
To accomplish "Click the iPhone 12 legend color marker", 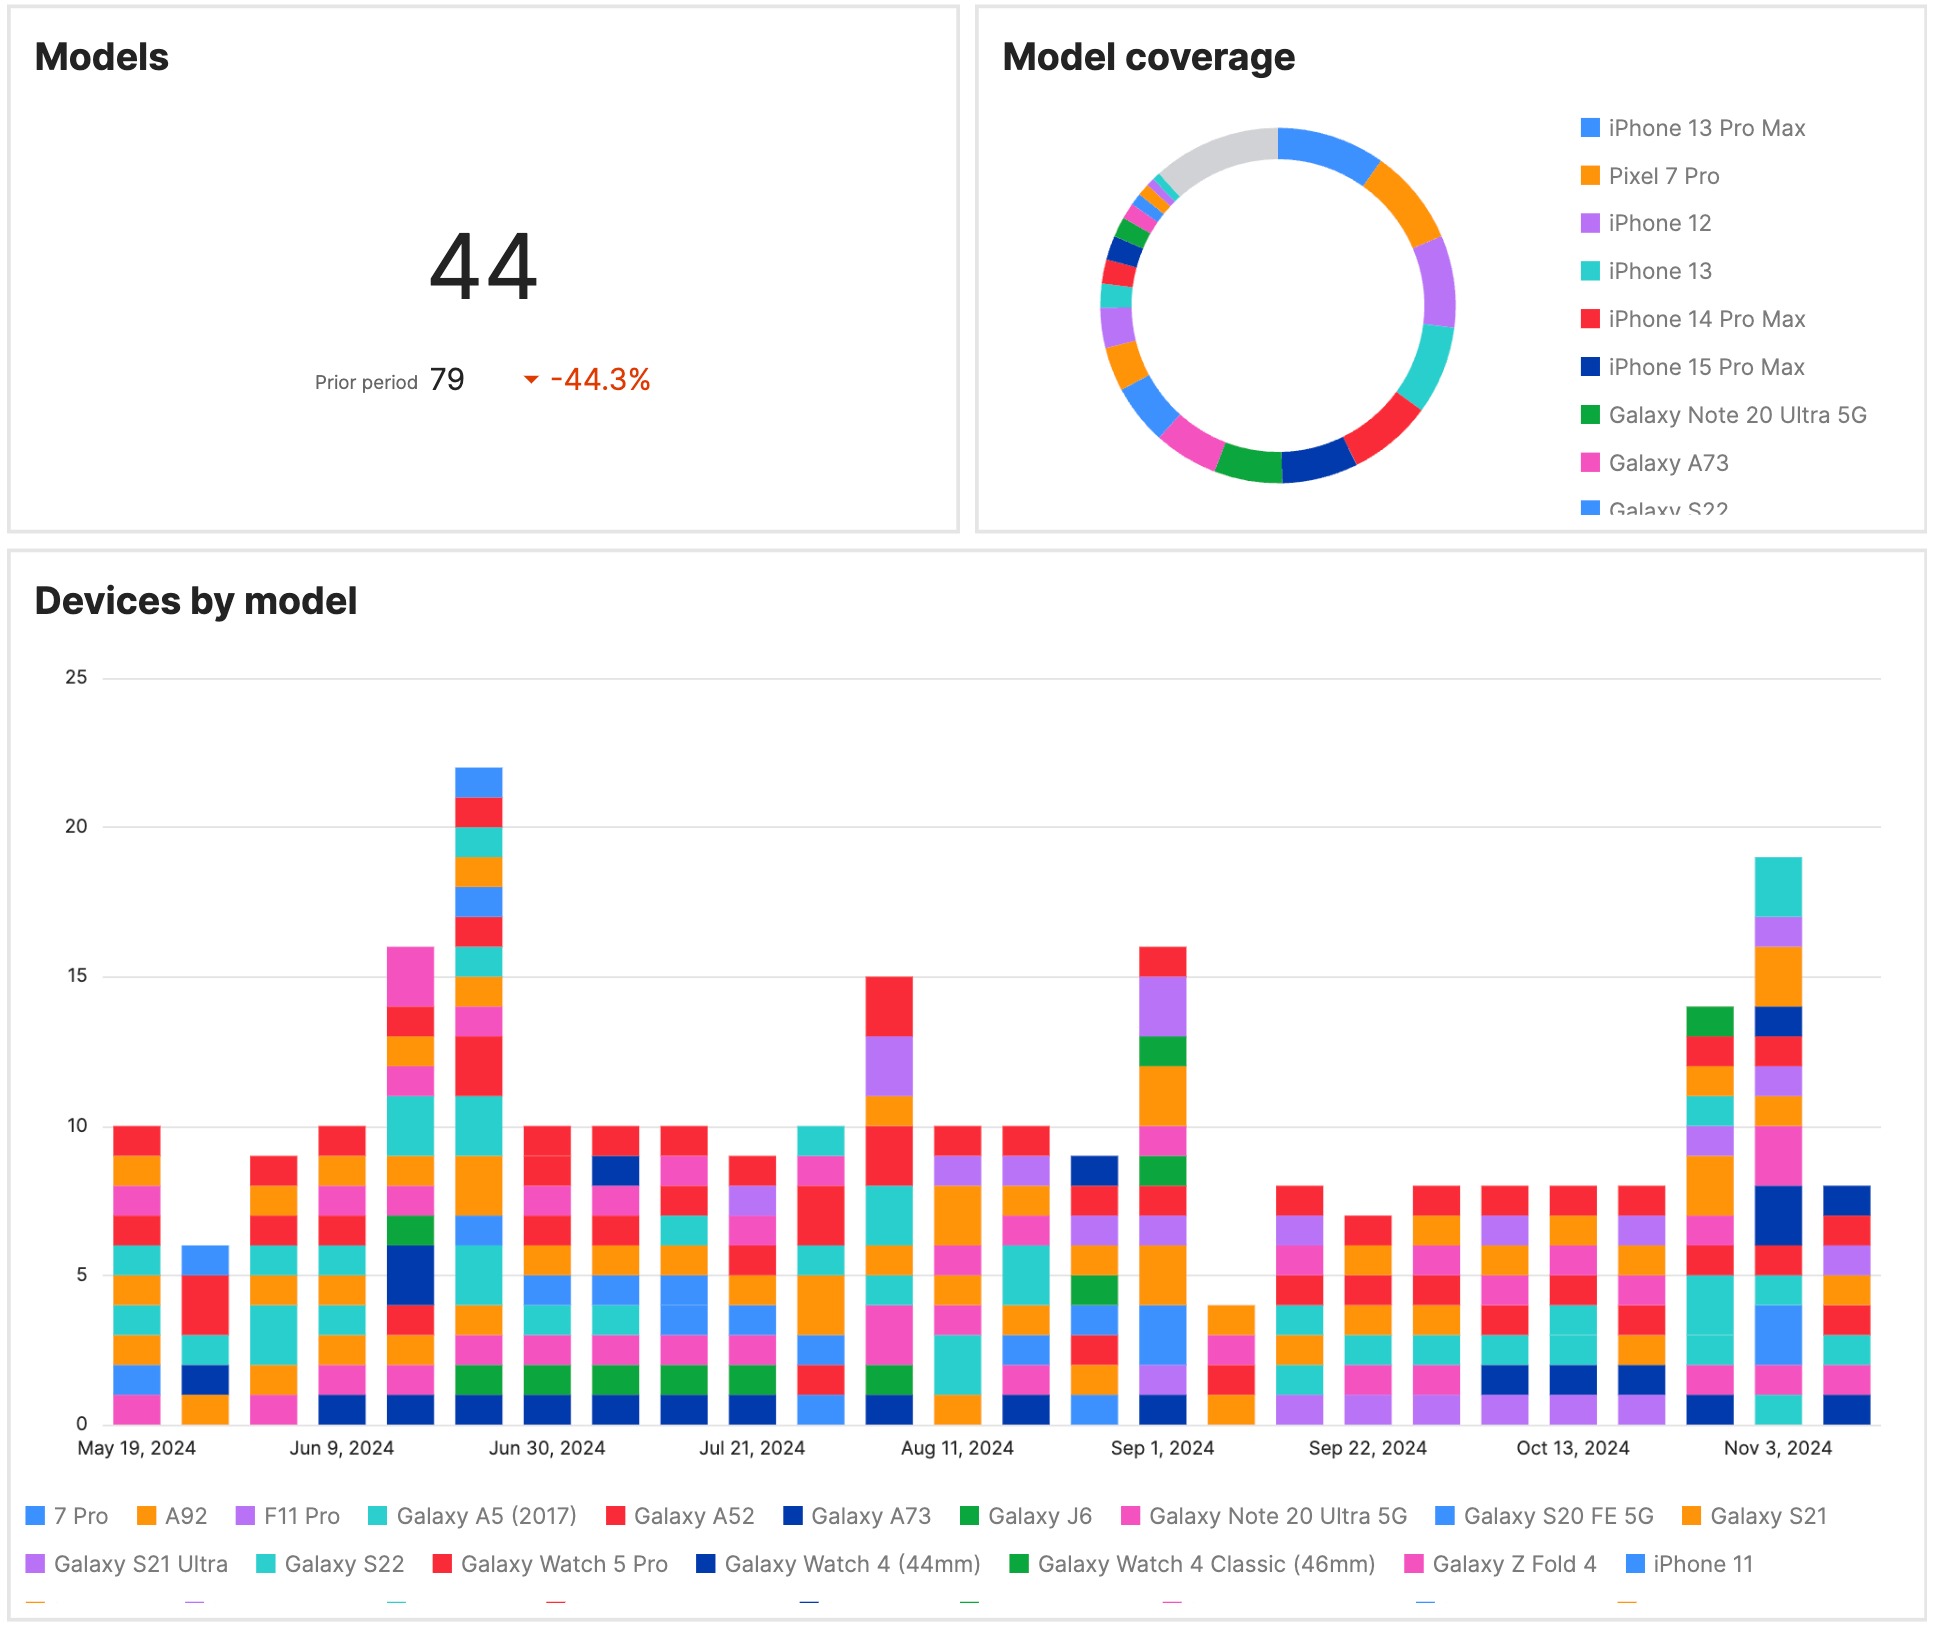I will coord(1589,223).
